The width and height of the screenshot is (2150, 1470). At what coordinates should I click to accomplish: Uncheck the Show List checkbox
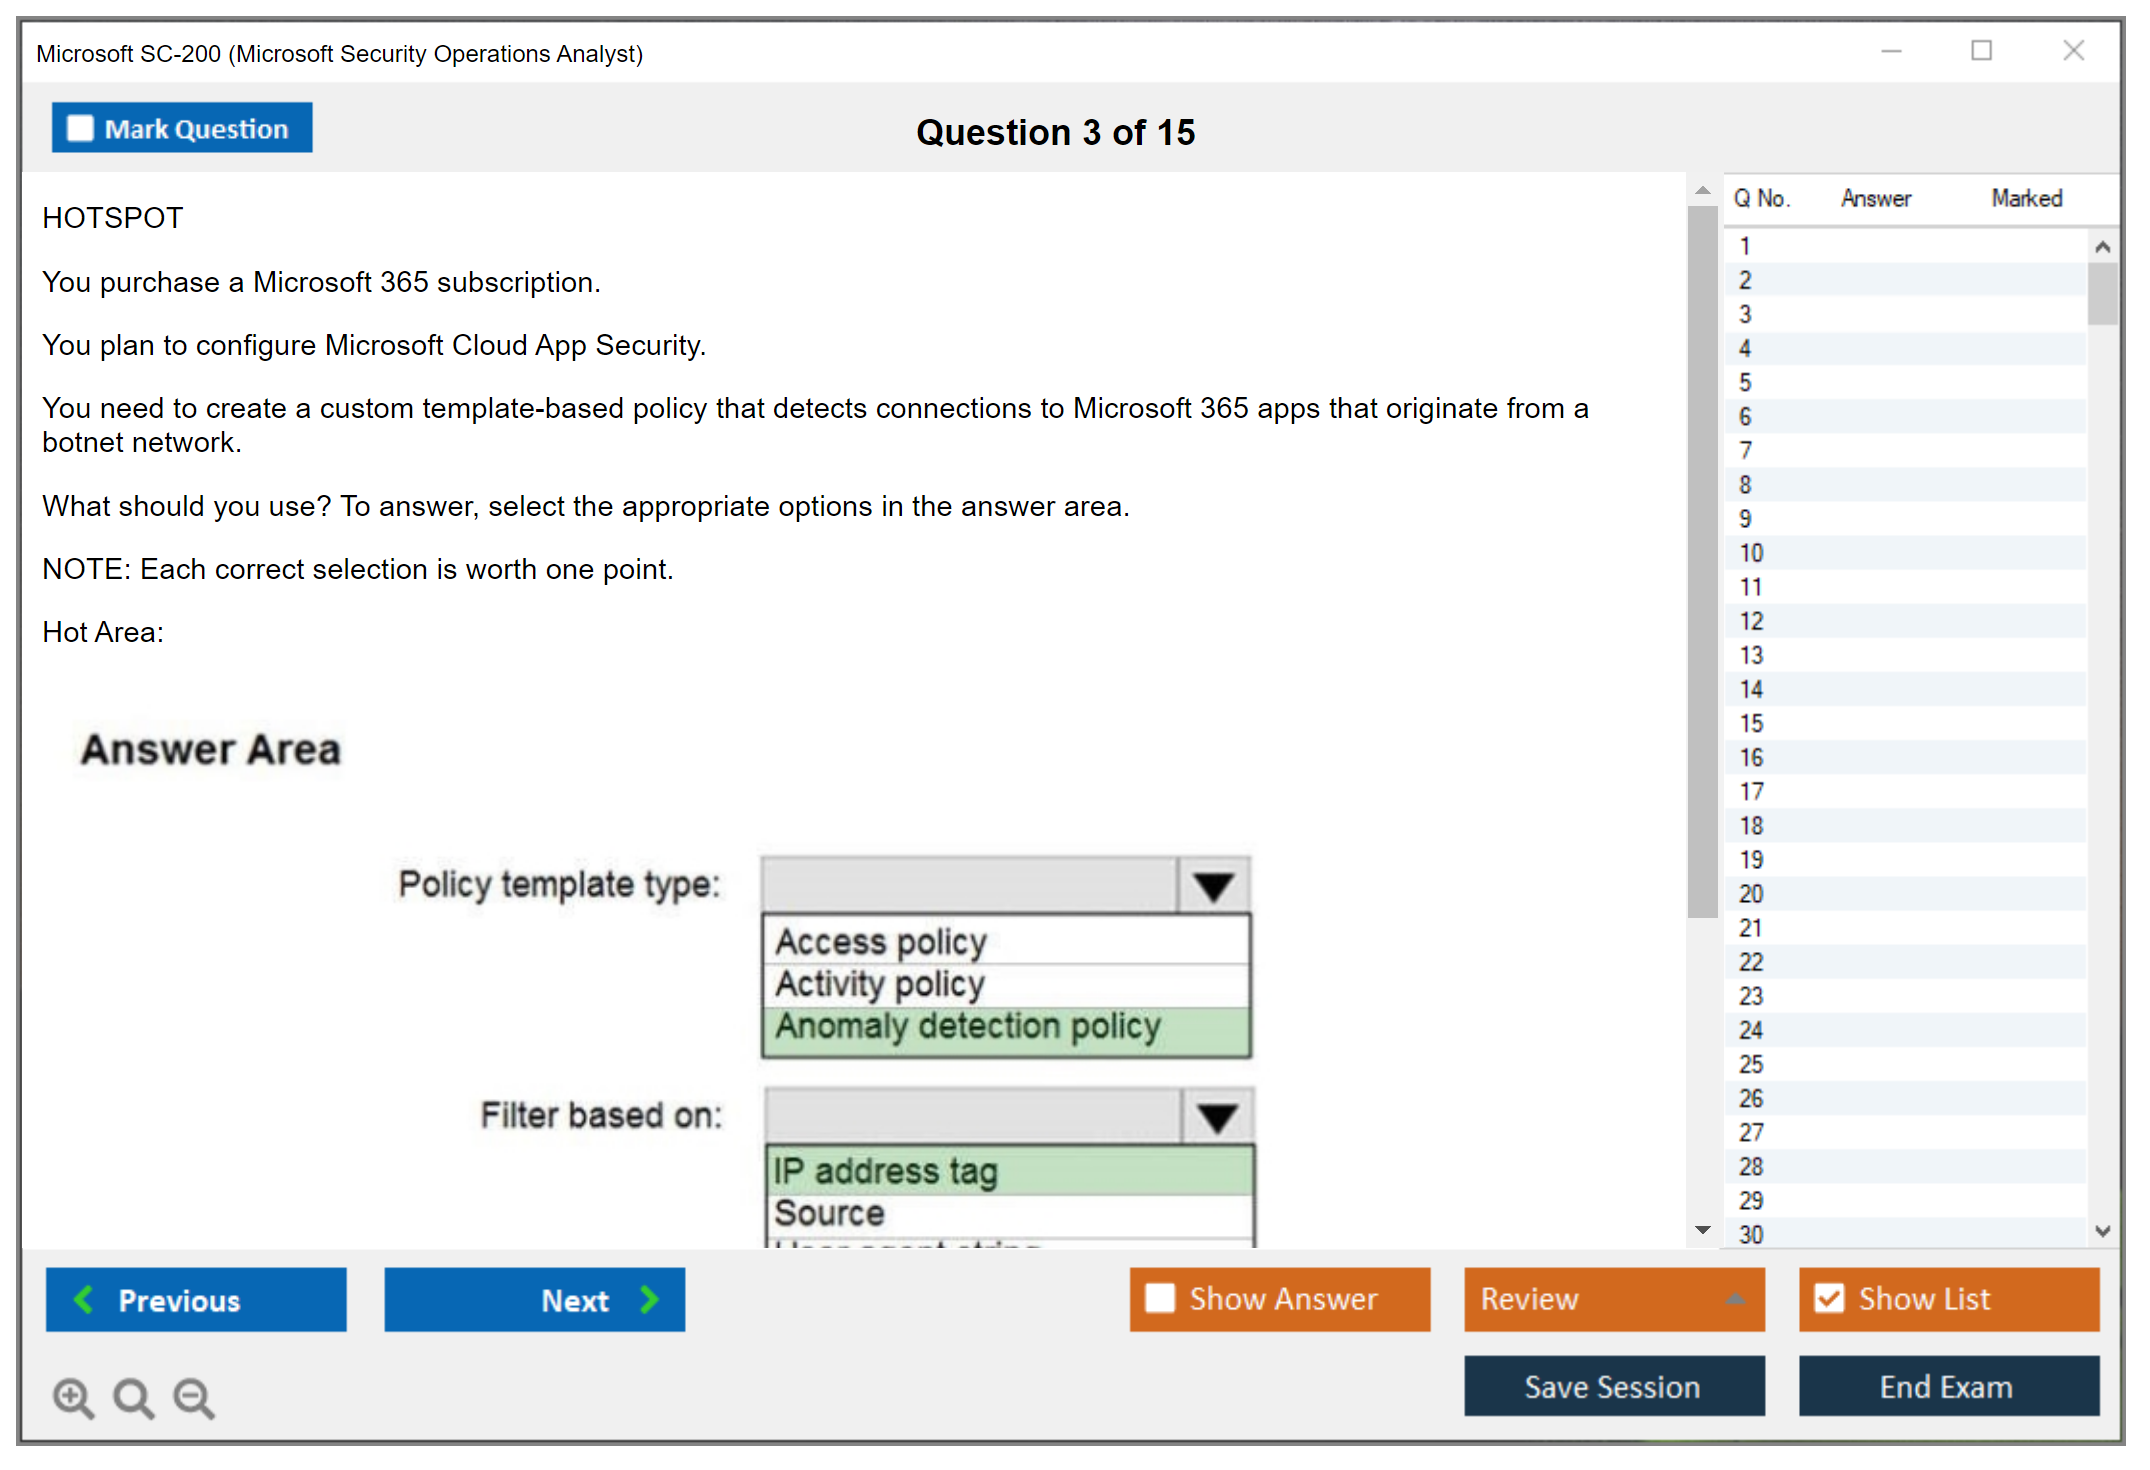[1829, 1298]
